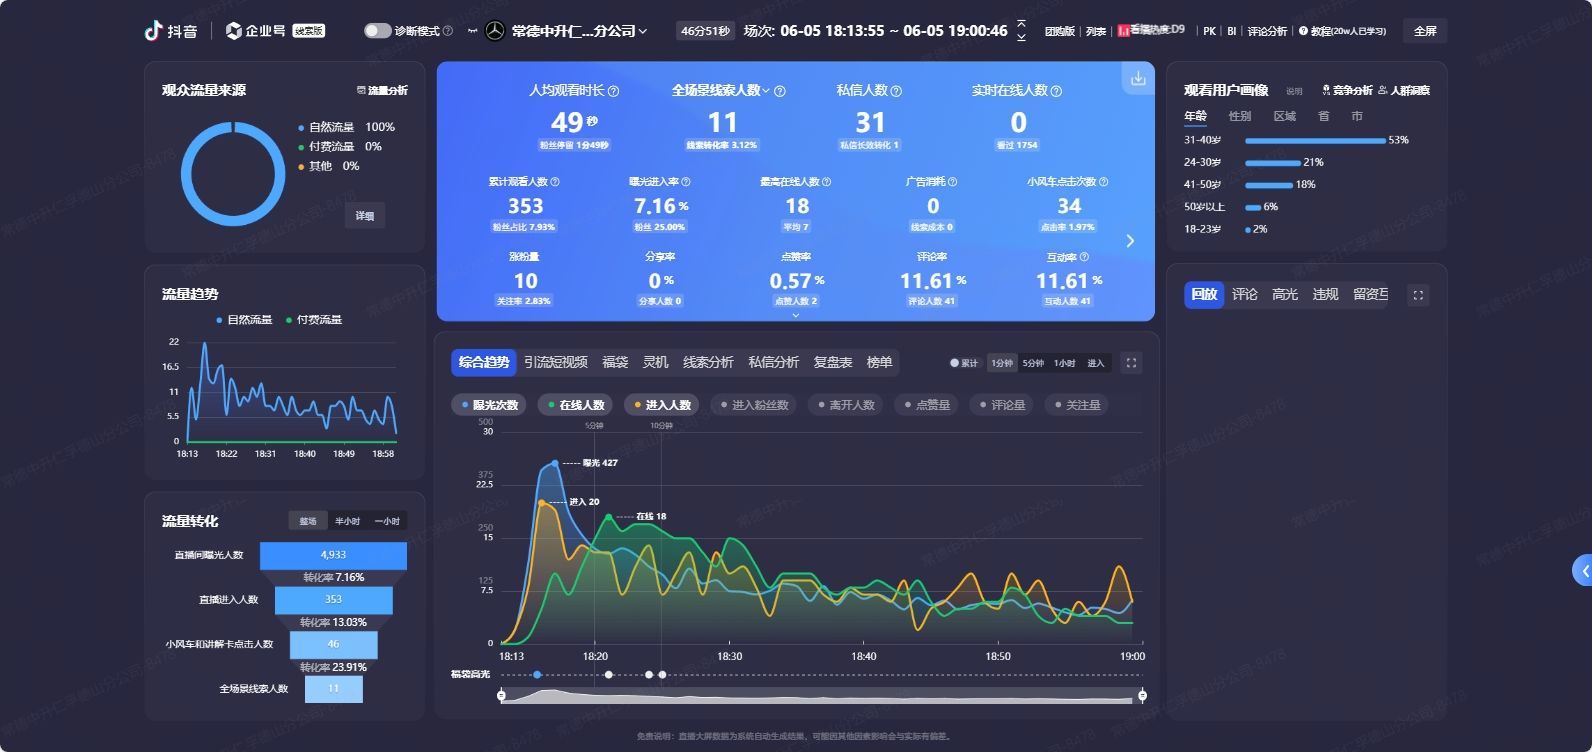Click the right handle of timeline range slider
Screen dimensions: 1592x752
tap(1142, 695)
